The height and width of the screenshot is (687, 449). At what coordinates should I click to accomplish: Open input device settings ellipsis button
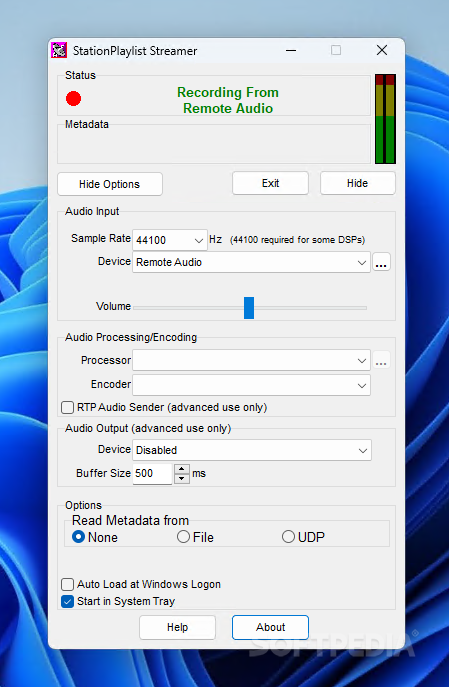coord(382,262)
